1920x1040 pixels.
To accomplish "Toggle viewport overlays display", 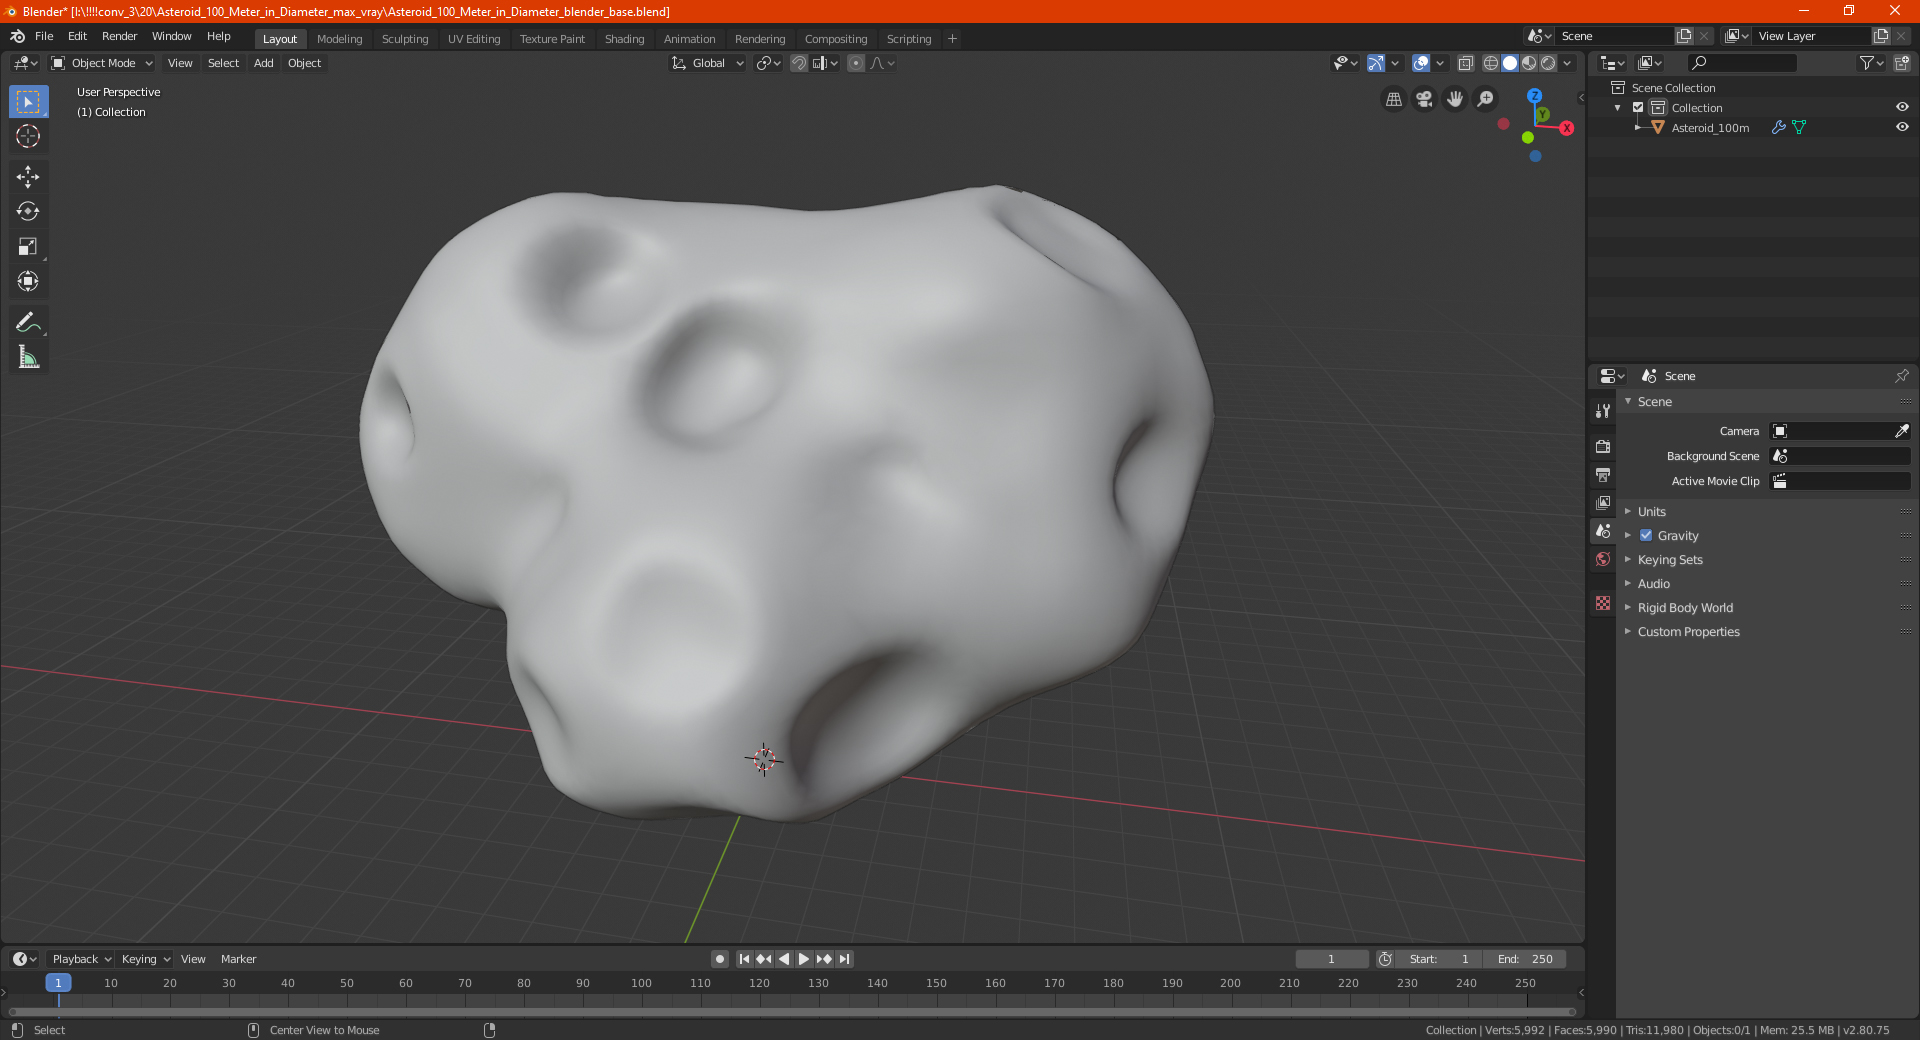I will [1421, 63].
